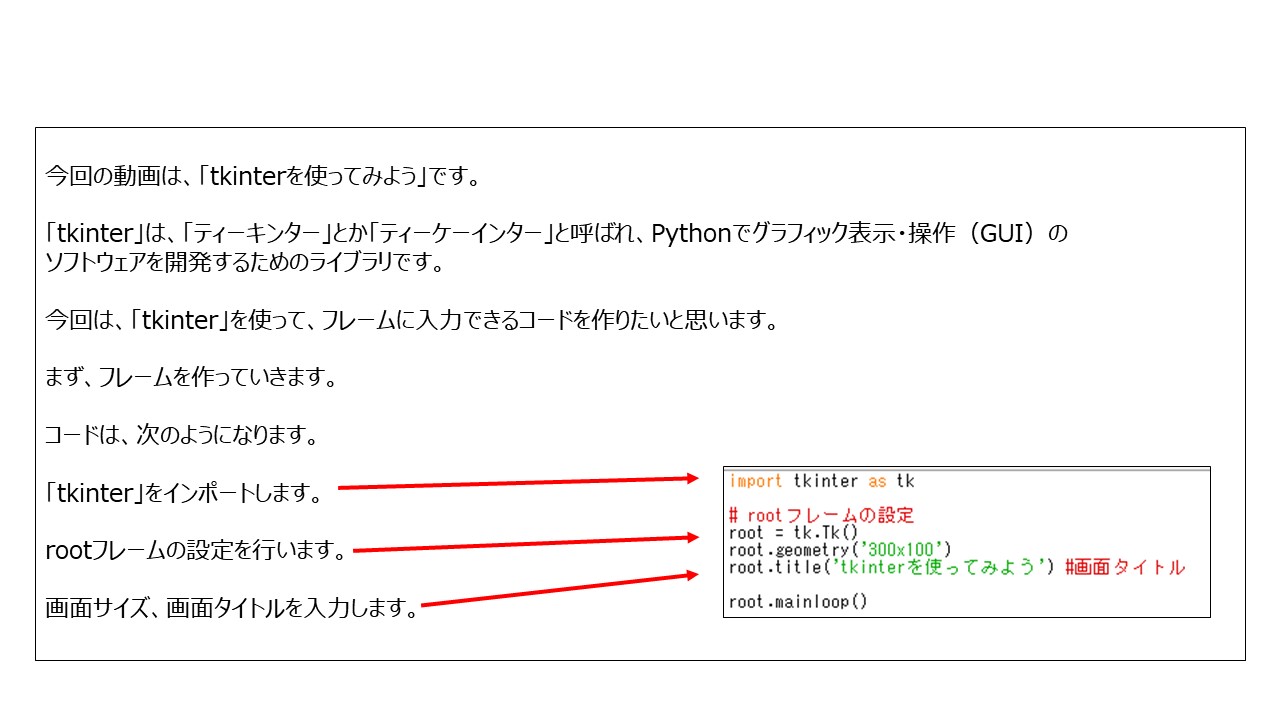Image resolution: width=1280 pixels, height=720 pixels.
Task: Click the red comment #画面タイトル
Action: pyautogui.click(x=1125, y=567)
